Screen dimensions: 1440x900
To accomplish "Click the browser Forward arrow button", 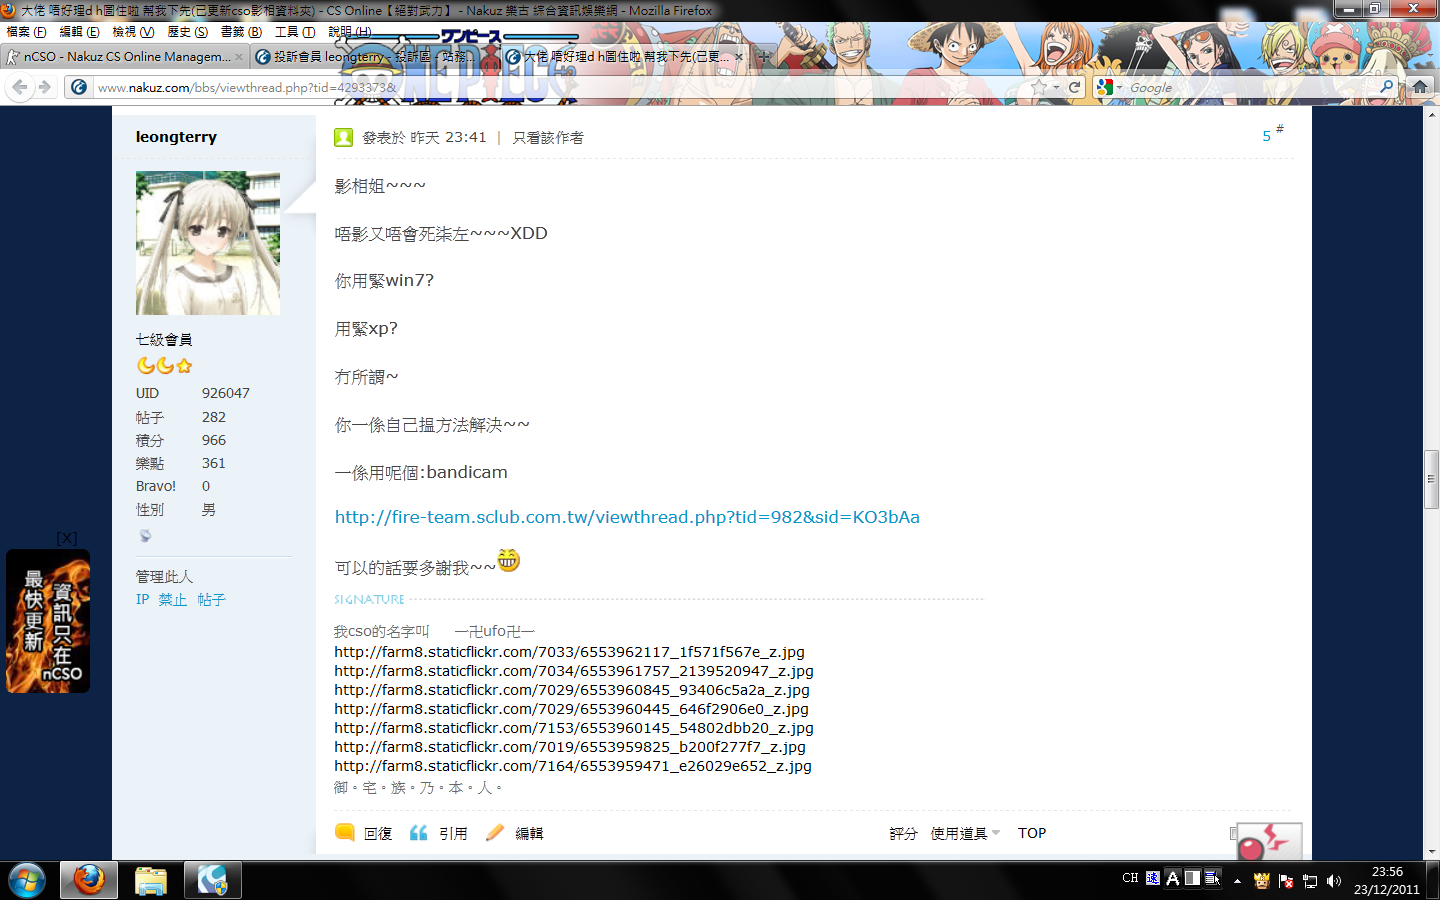I will click(45, 87).
